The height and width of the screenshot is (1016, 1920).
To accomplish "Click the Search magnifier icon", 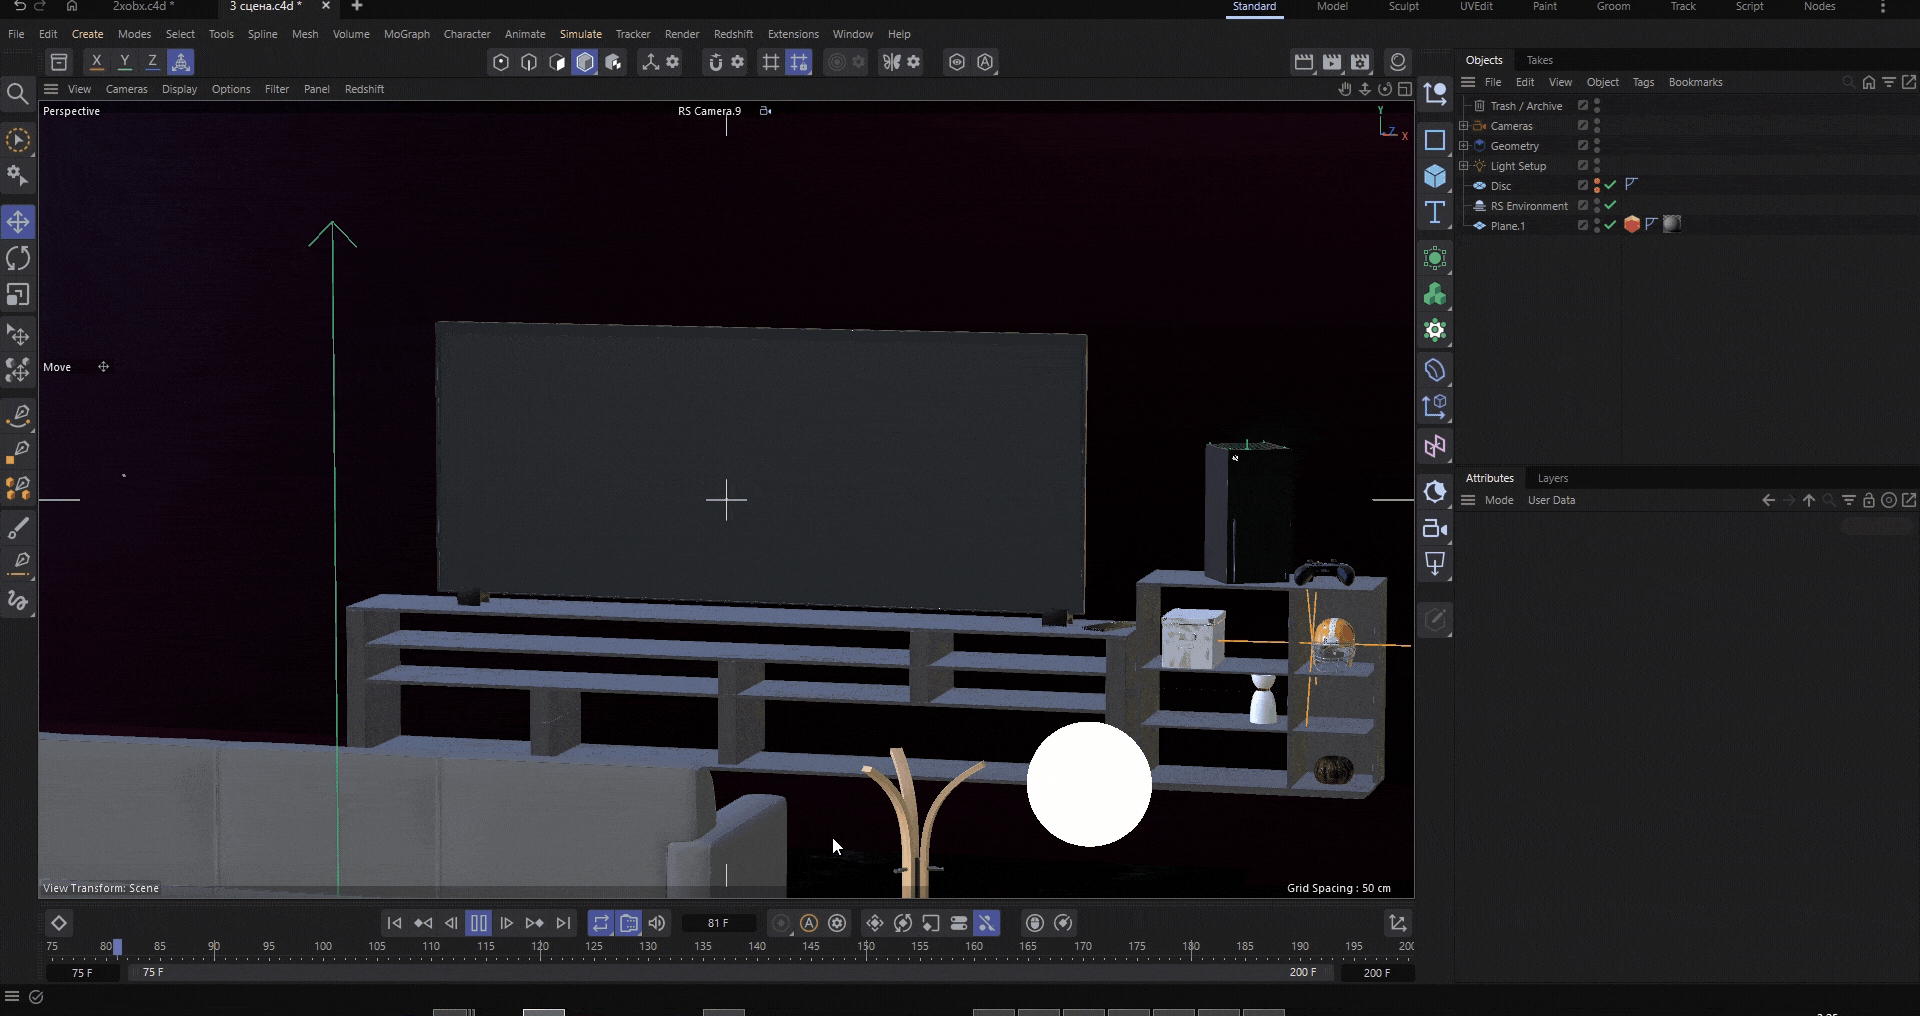I will (x=18, y=94).
